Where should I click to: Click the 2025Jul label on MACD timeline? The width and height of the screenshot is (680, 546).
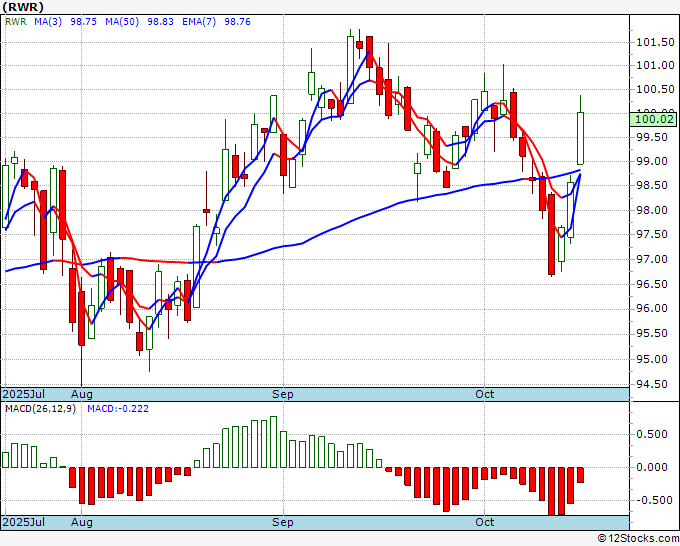(x=24, y=522)
